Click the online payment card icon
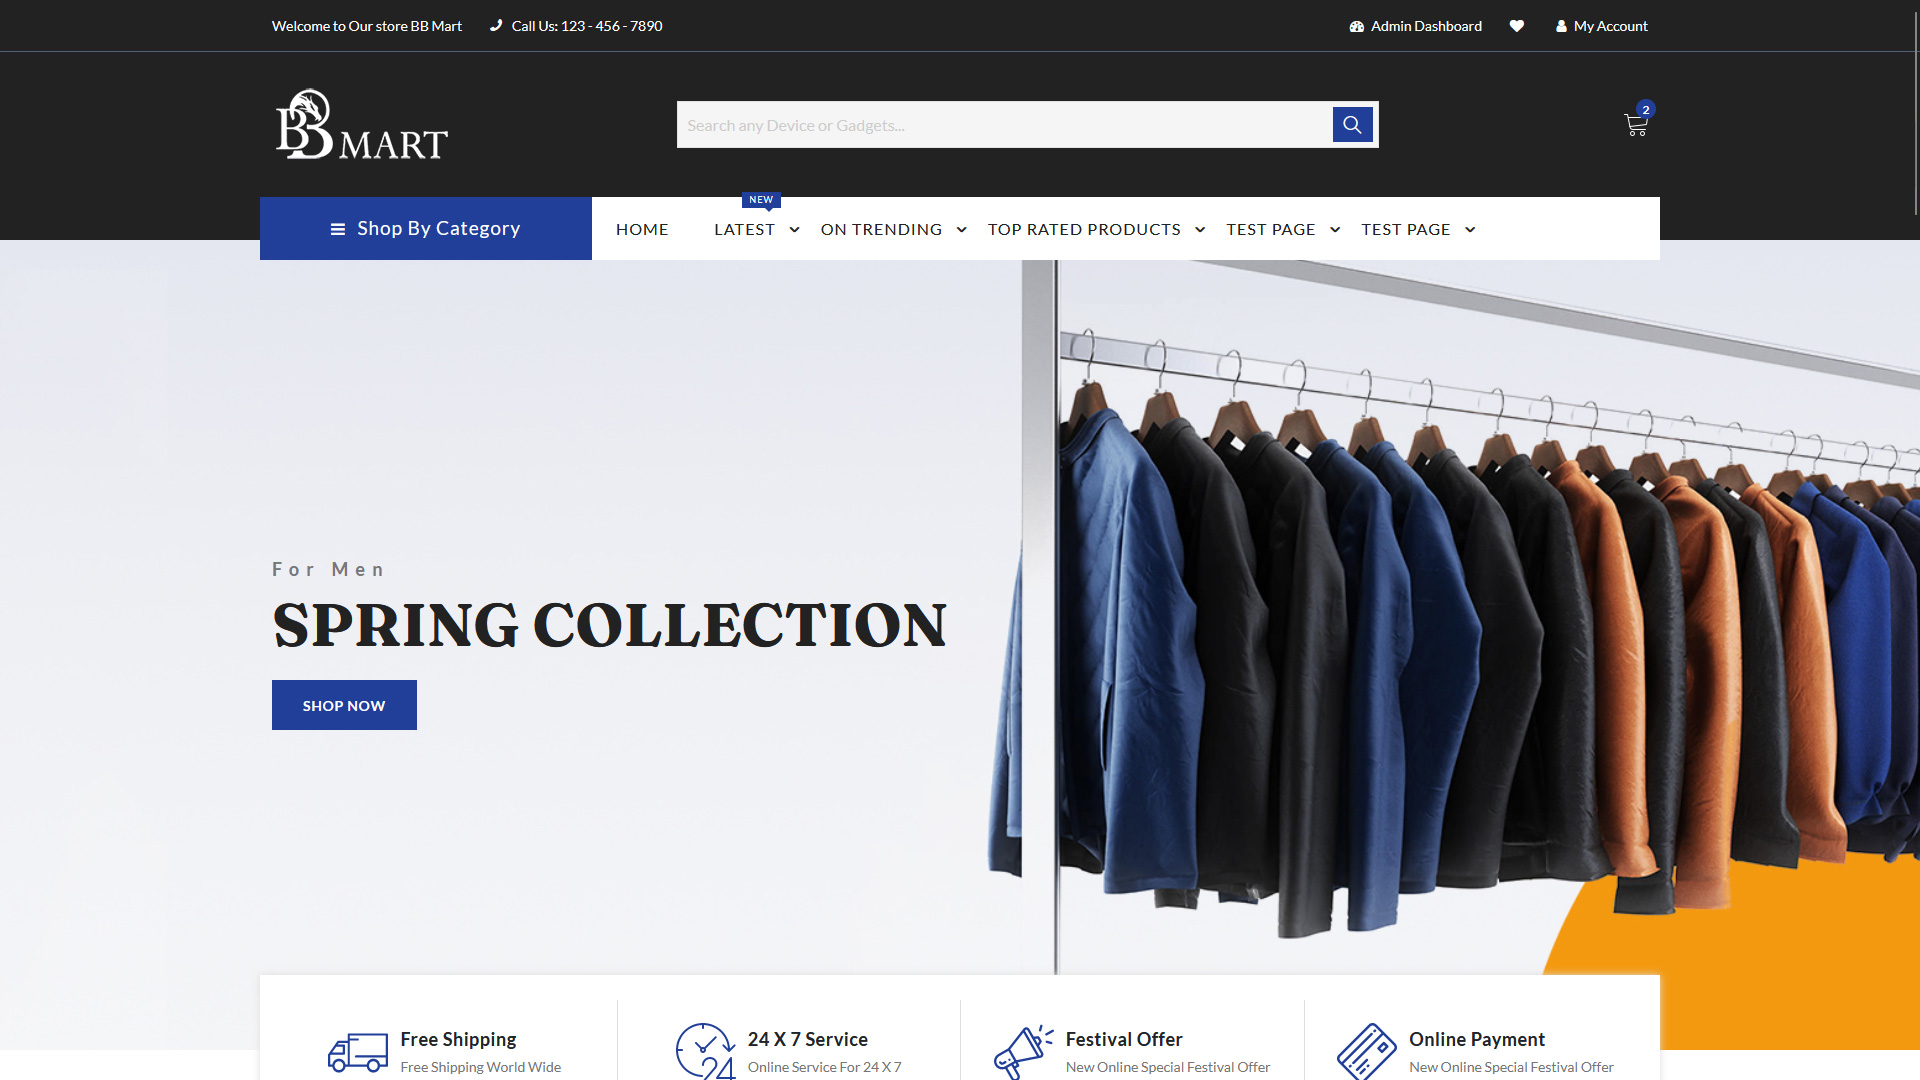The image size is (1920, 1080). [x=1366, y=1052]
